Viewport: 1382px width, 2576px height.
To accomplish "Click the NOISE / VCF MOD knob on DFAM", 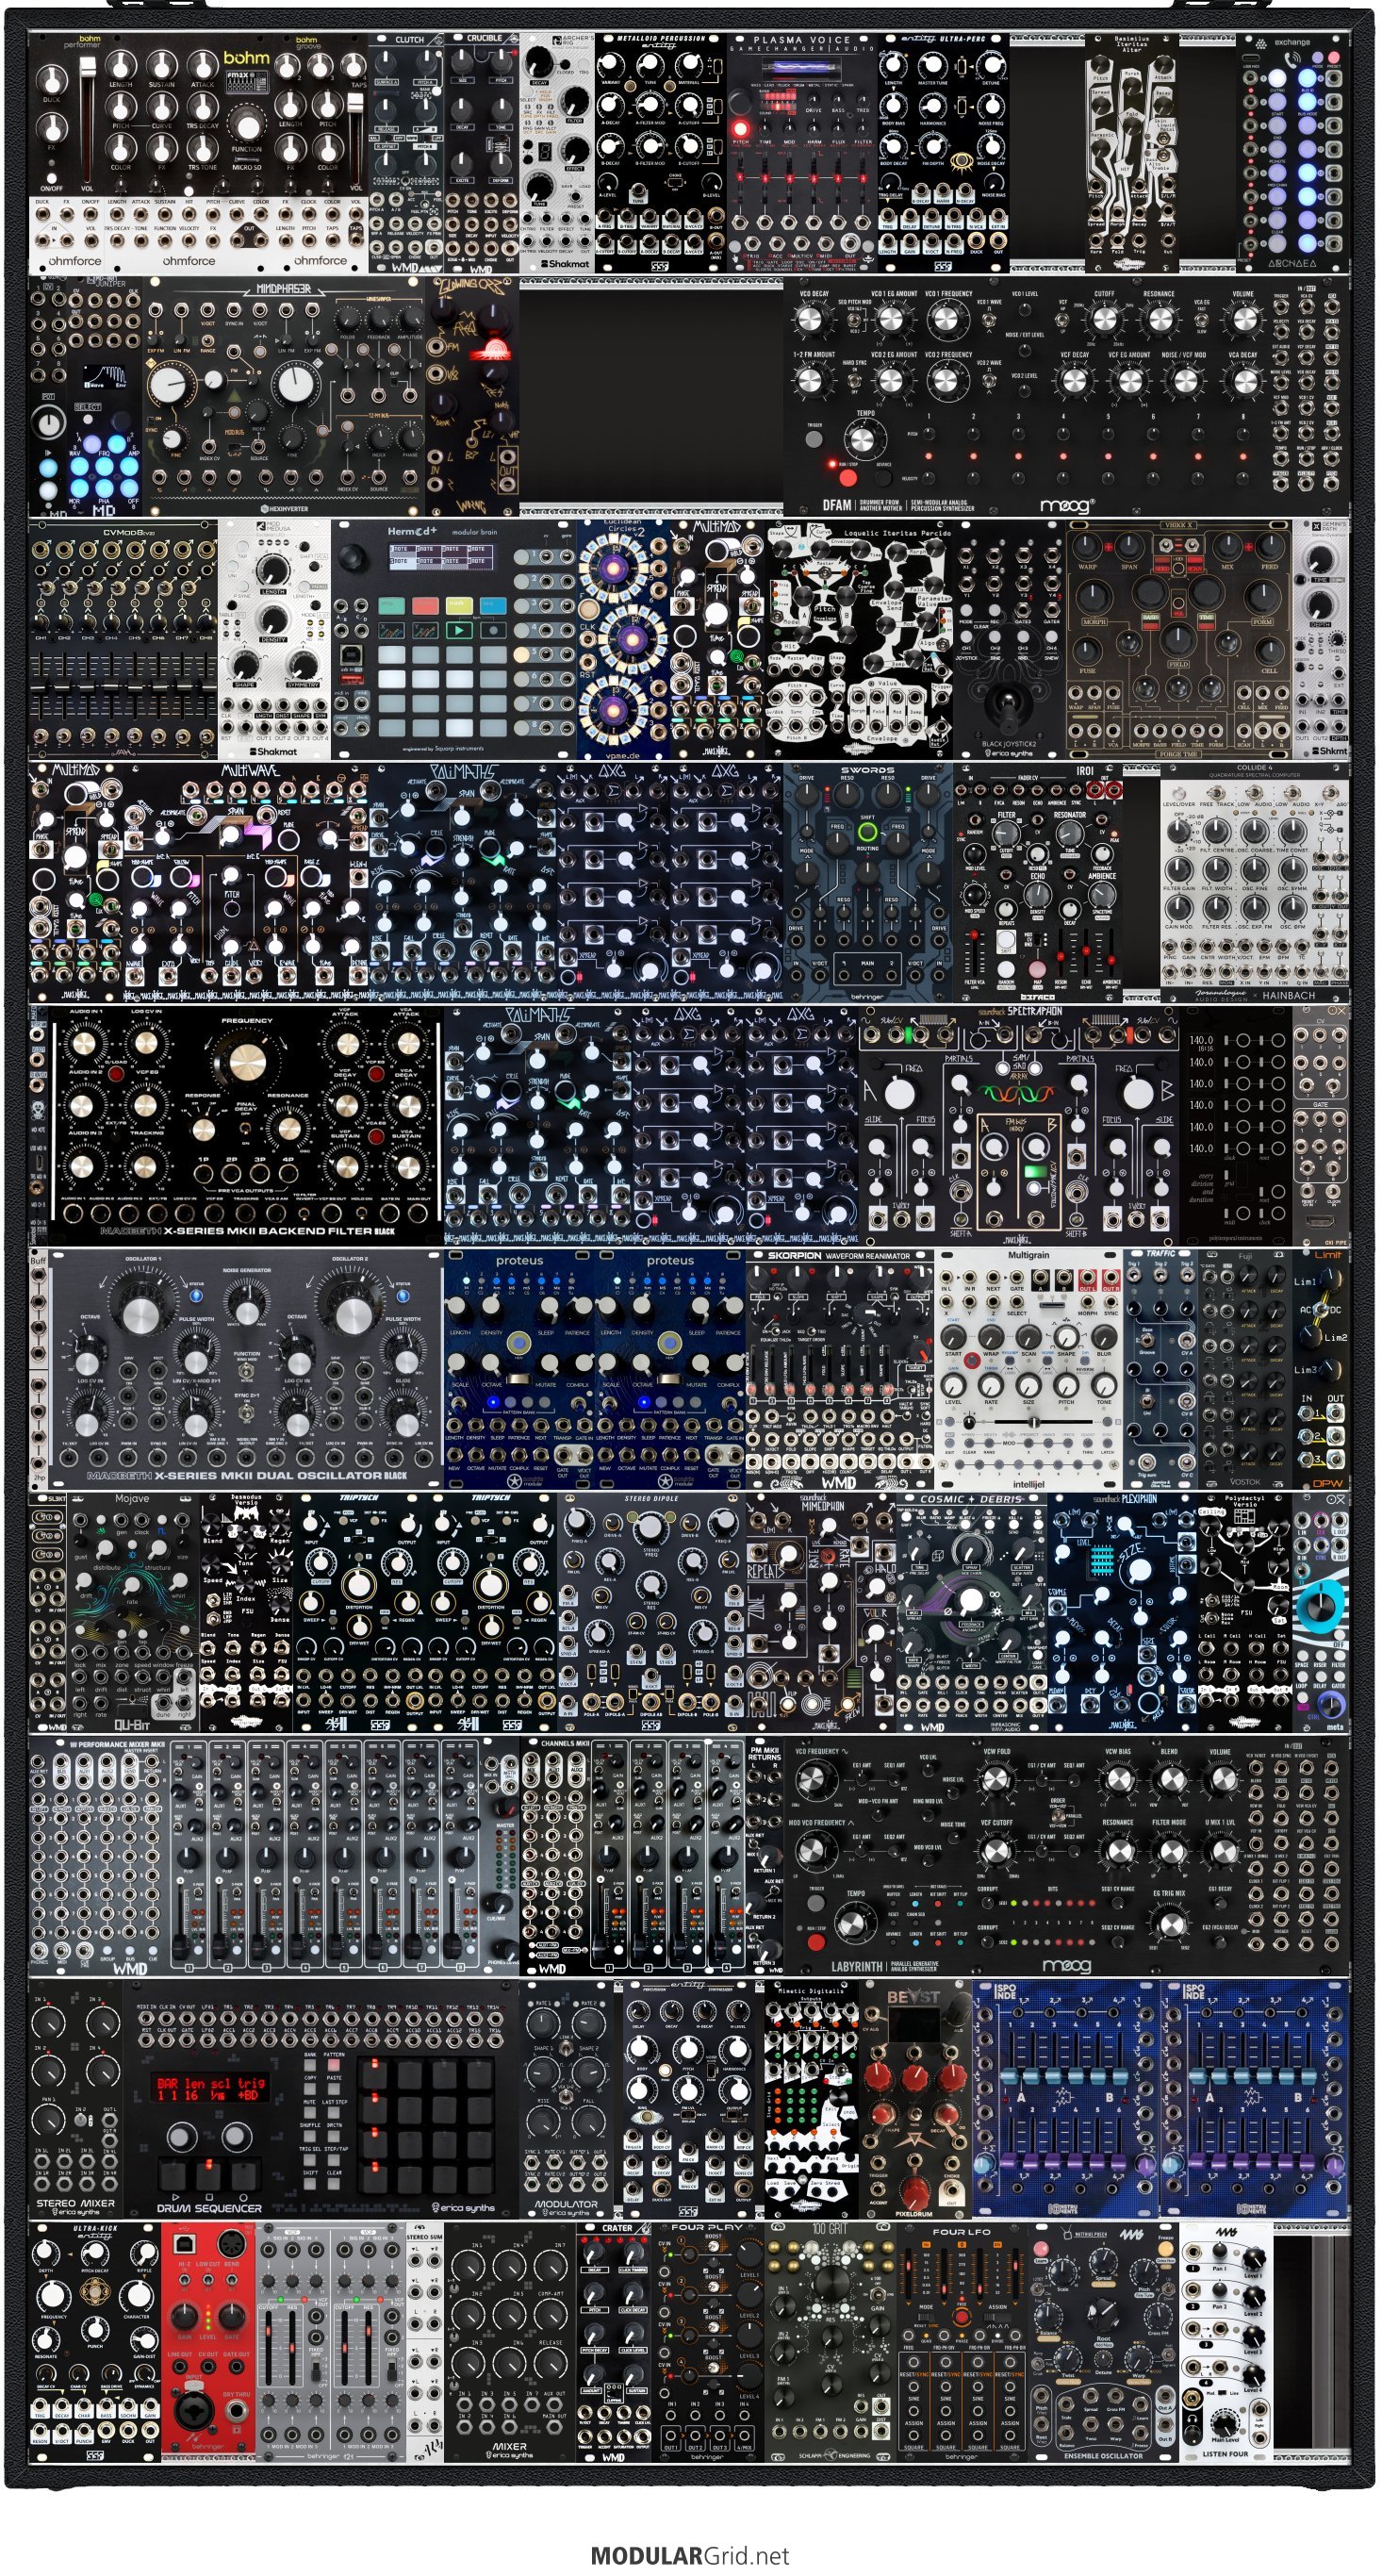I will tap(1184, 380).
